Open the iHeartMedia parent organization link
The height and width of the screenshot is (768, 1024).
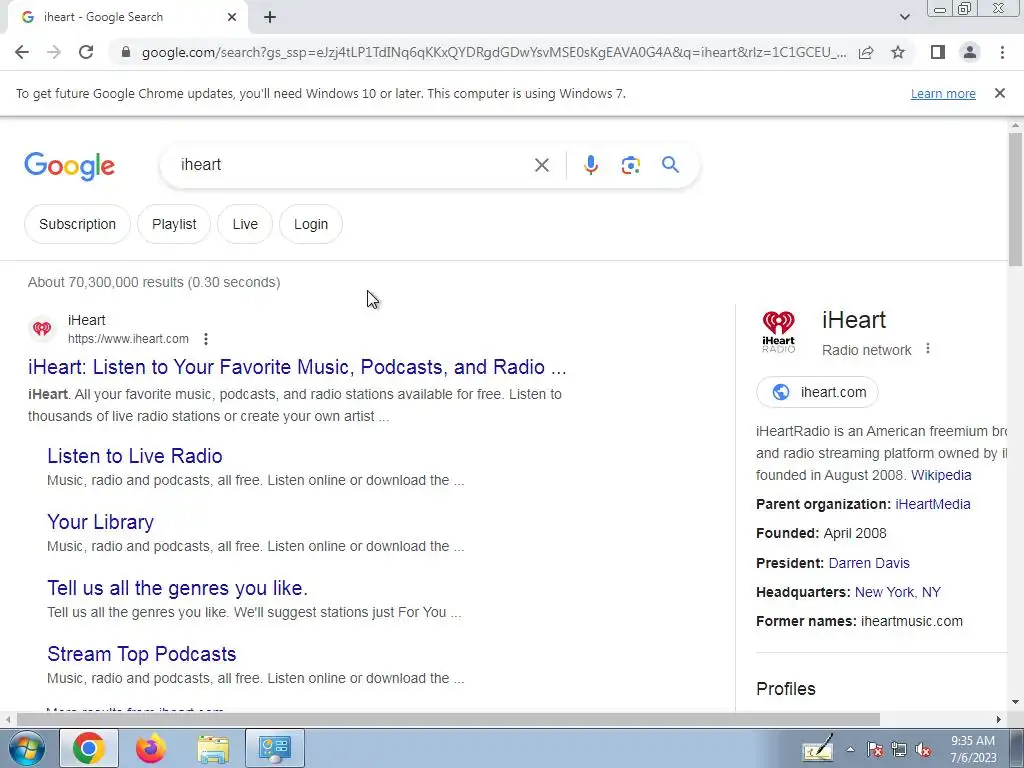(x=933, y=504)
